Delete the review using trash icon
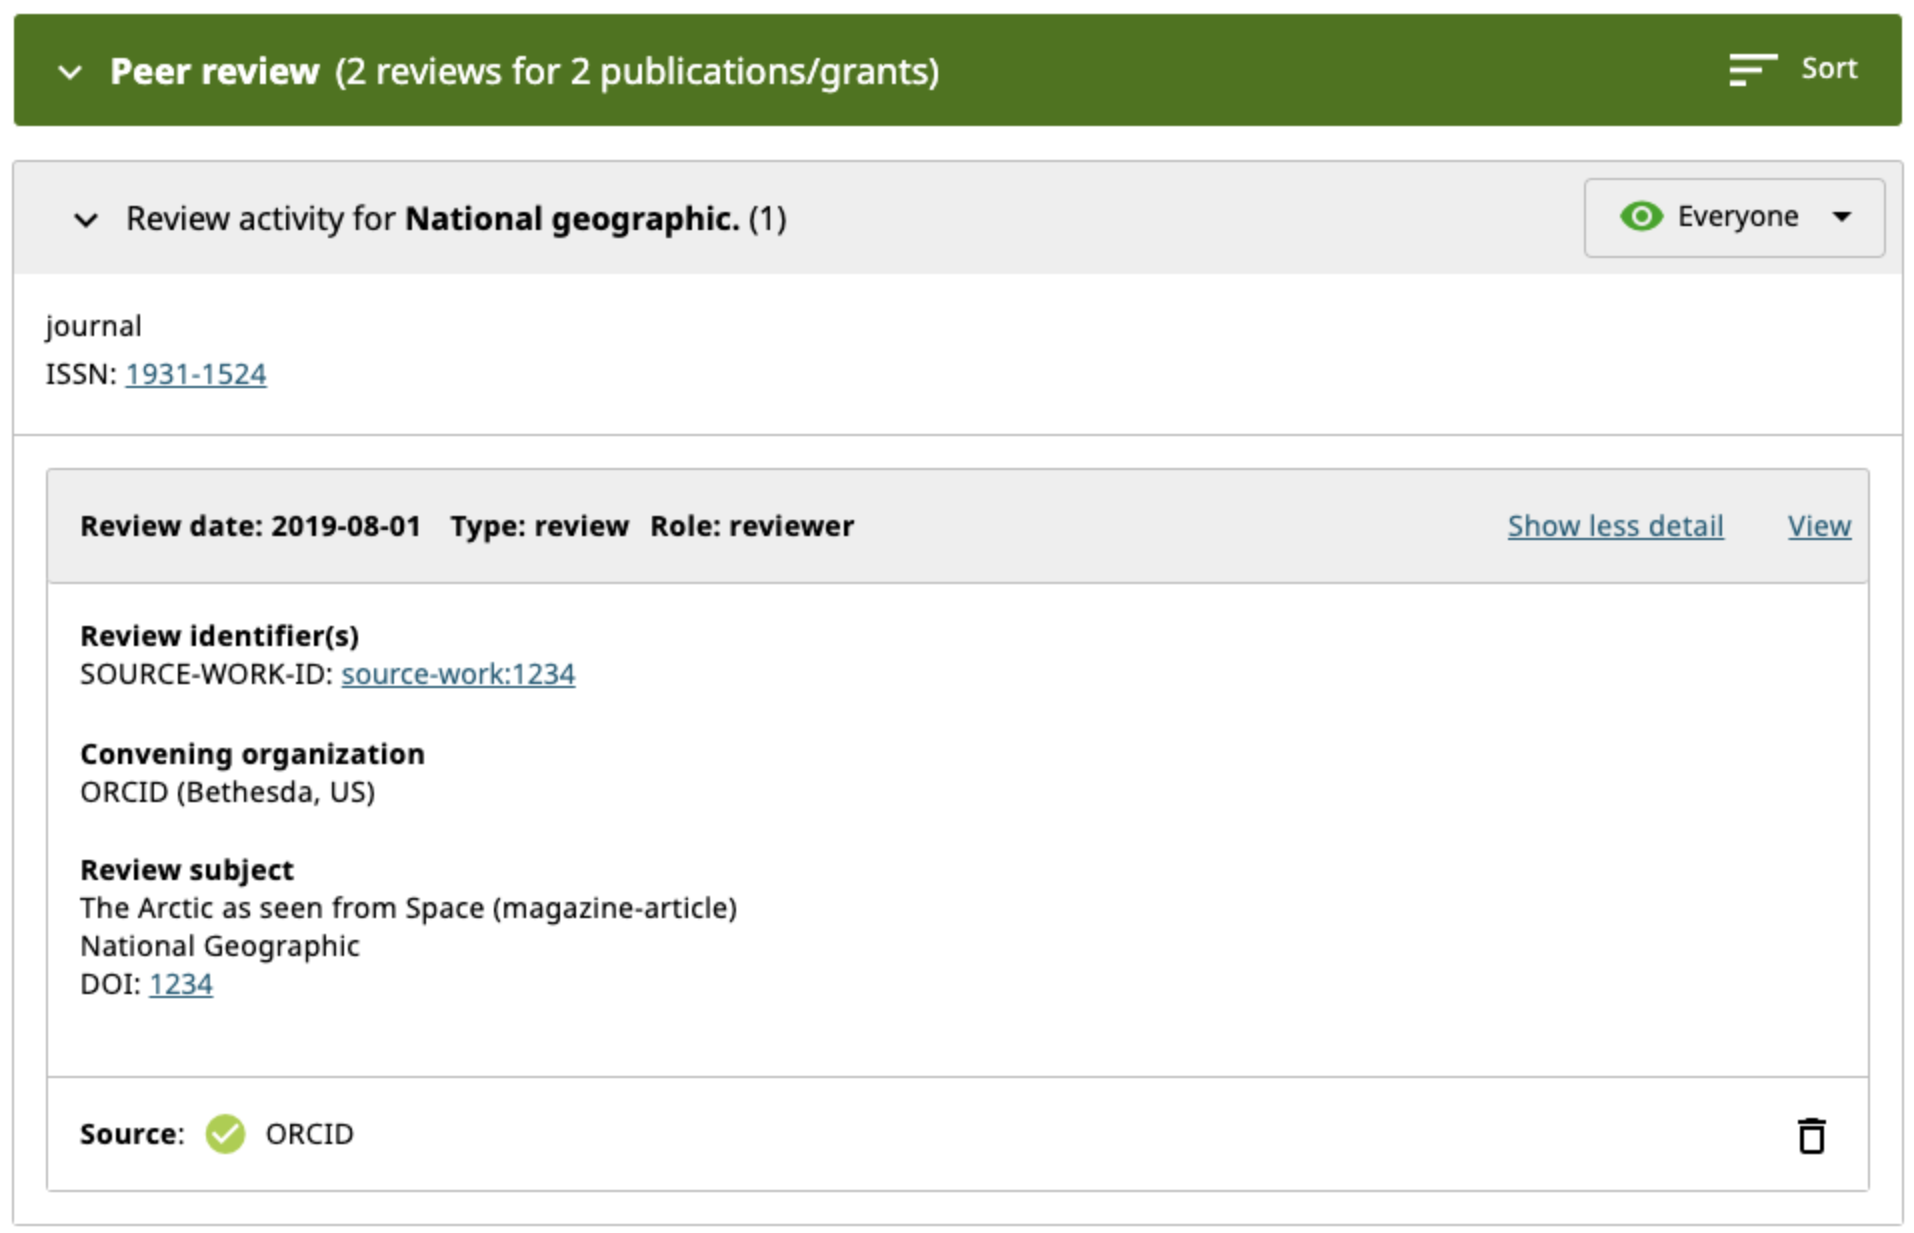1914x1233 pixels. click(1811, 1136)
